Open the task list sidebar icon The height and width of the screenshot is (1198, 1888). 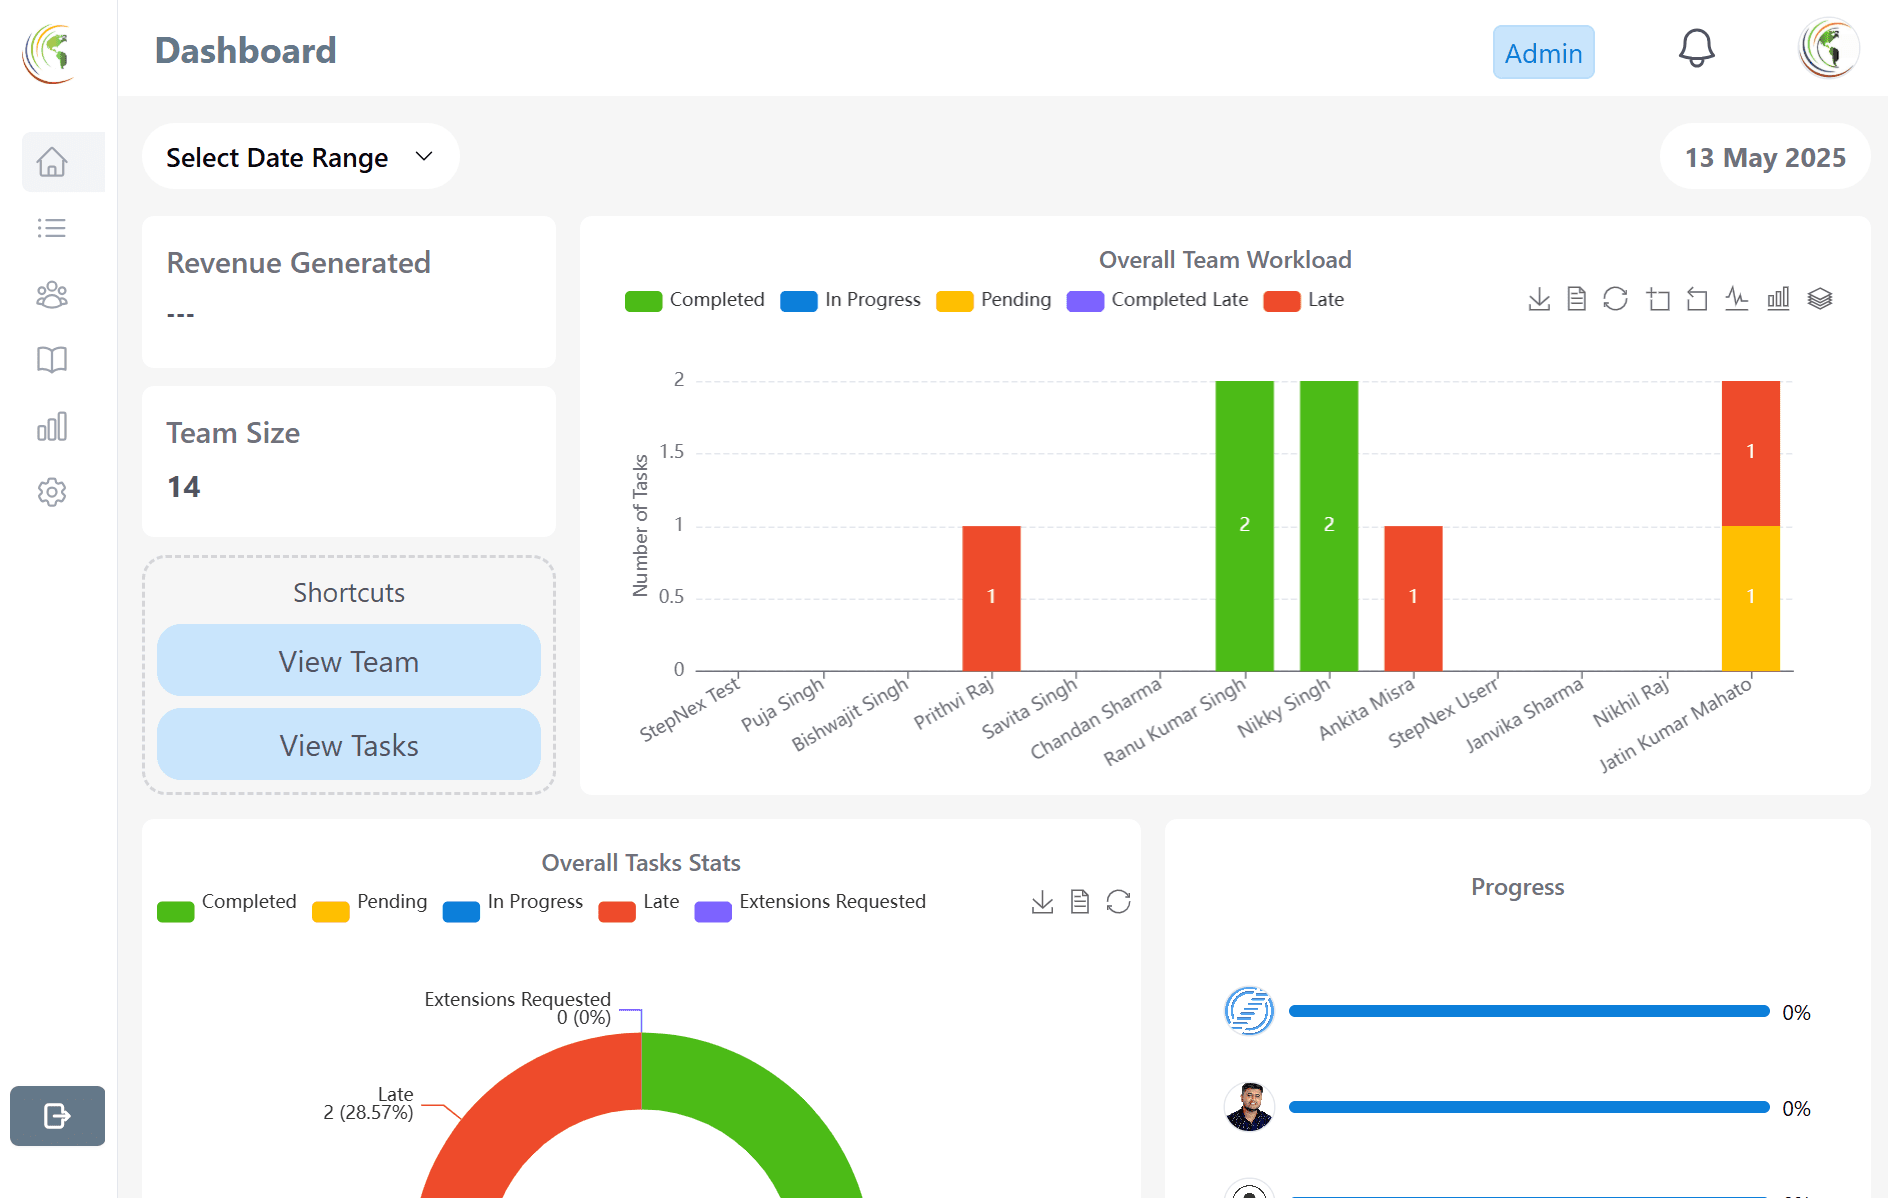tap(52, 228)
